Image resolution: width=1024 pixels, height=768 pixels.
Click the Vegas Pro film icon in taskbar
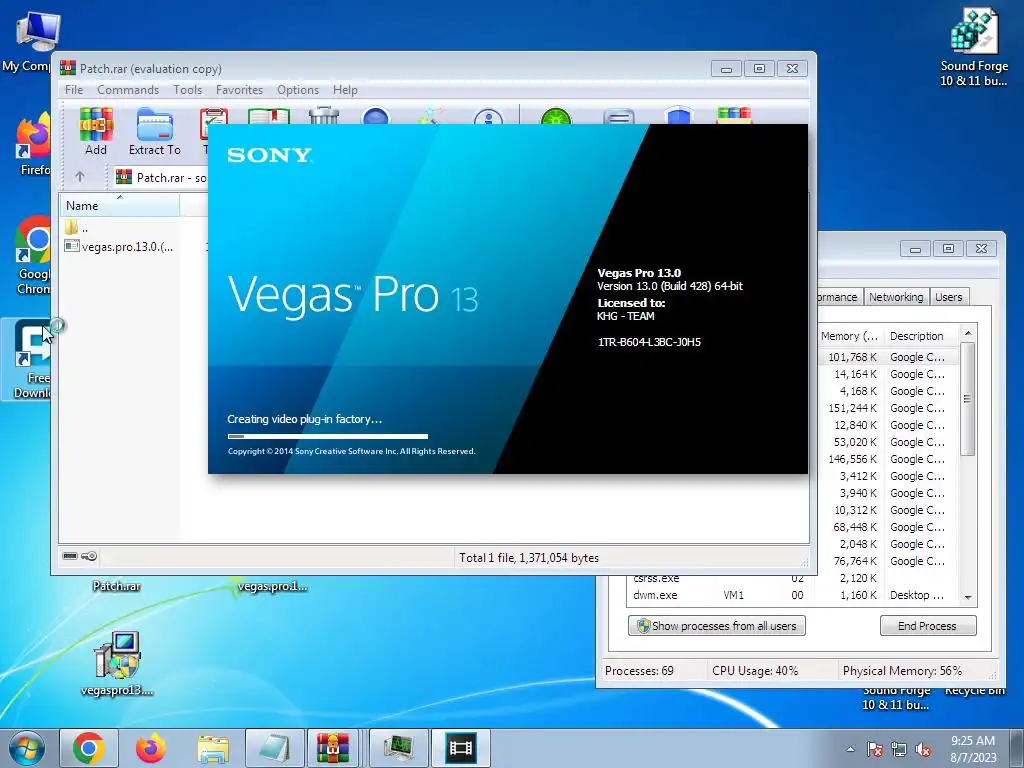tap(460, 748)
